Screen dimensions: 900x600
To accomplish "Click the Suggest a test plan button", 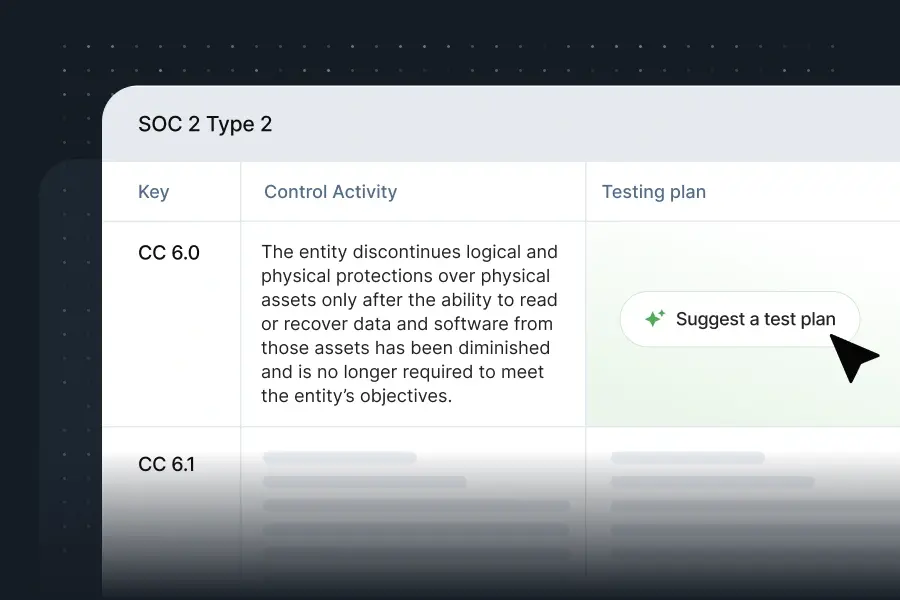I will (x=740, y=319).
